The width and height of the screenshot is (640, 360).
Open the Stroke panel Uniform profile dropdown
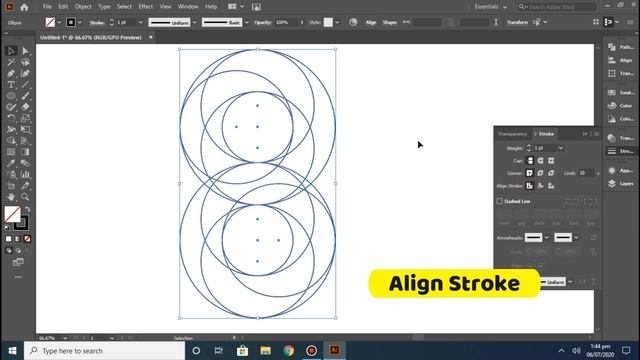570,282
